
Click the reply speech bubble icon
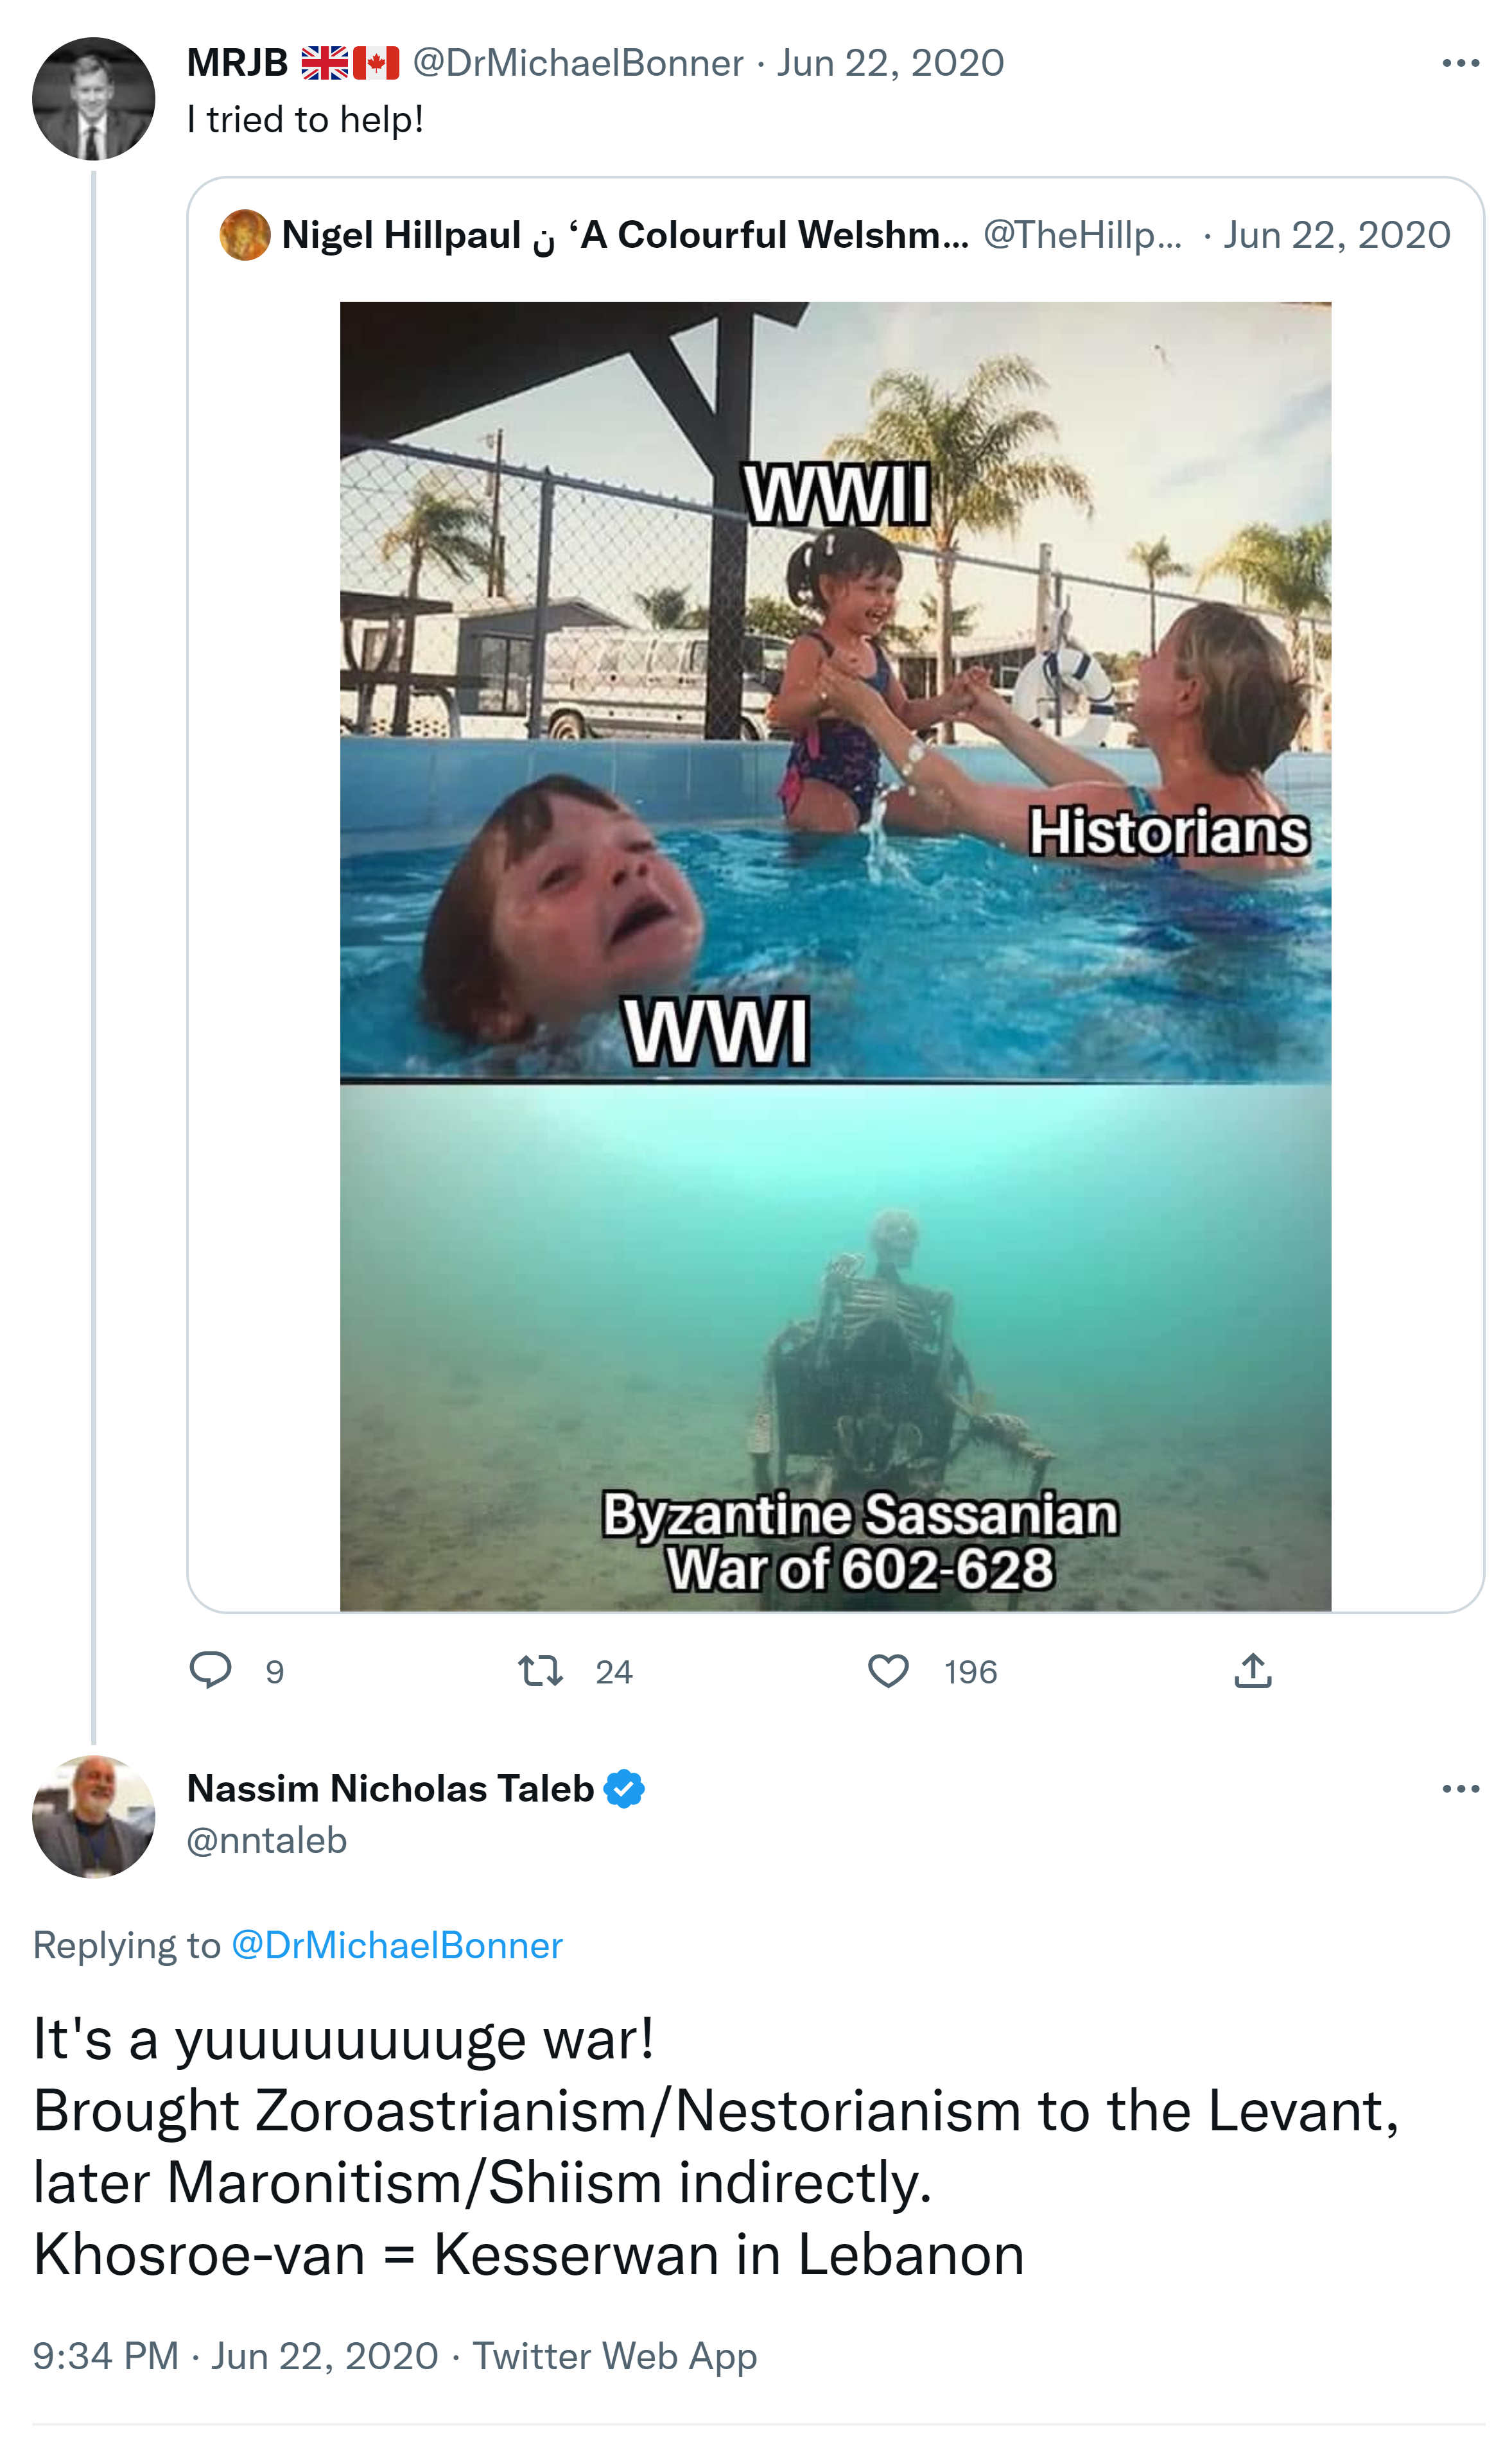click(210, 1670)
